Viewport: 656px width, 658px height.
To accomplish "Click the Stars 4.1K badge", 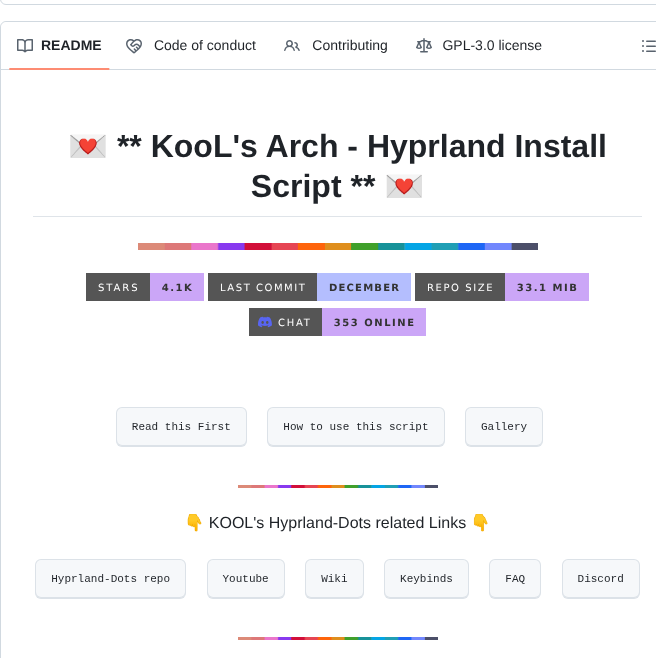I will tap(145, 287).
